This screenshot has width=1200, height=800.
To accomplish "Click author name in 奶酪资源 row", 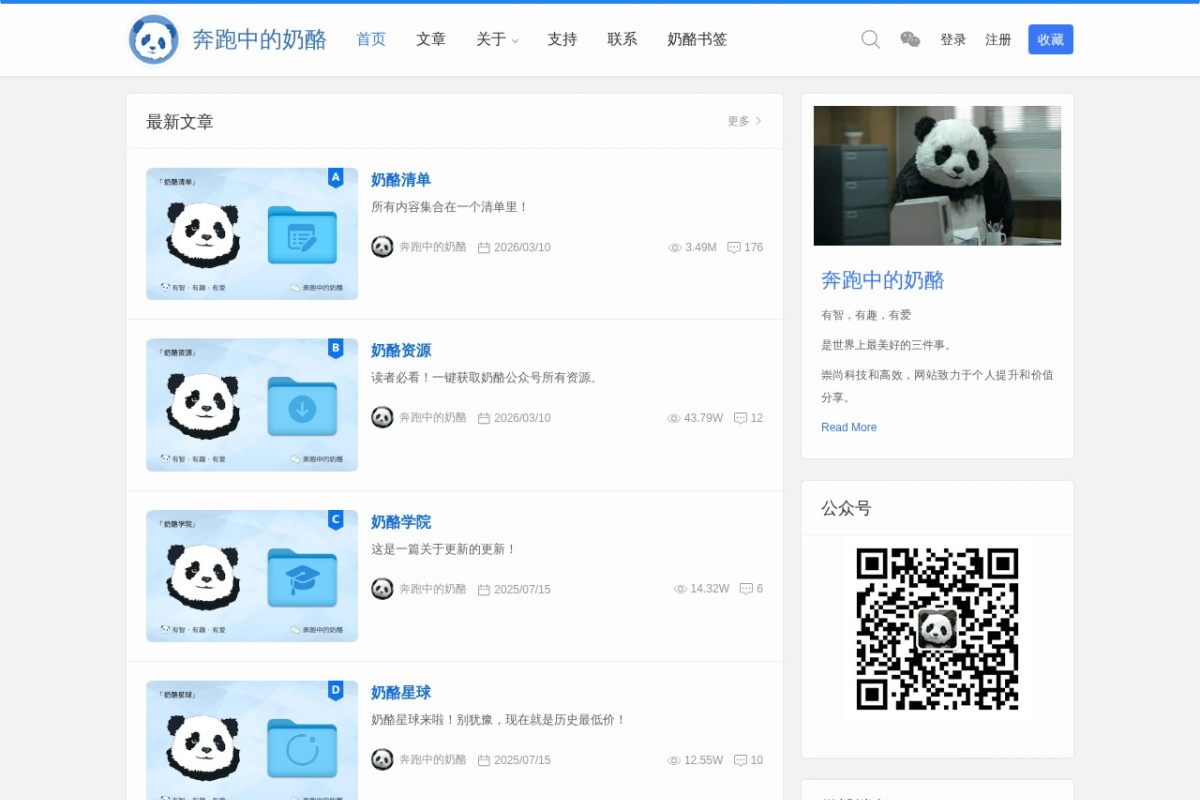I will point(433,418).
